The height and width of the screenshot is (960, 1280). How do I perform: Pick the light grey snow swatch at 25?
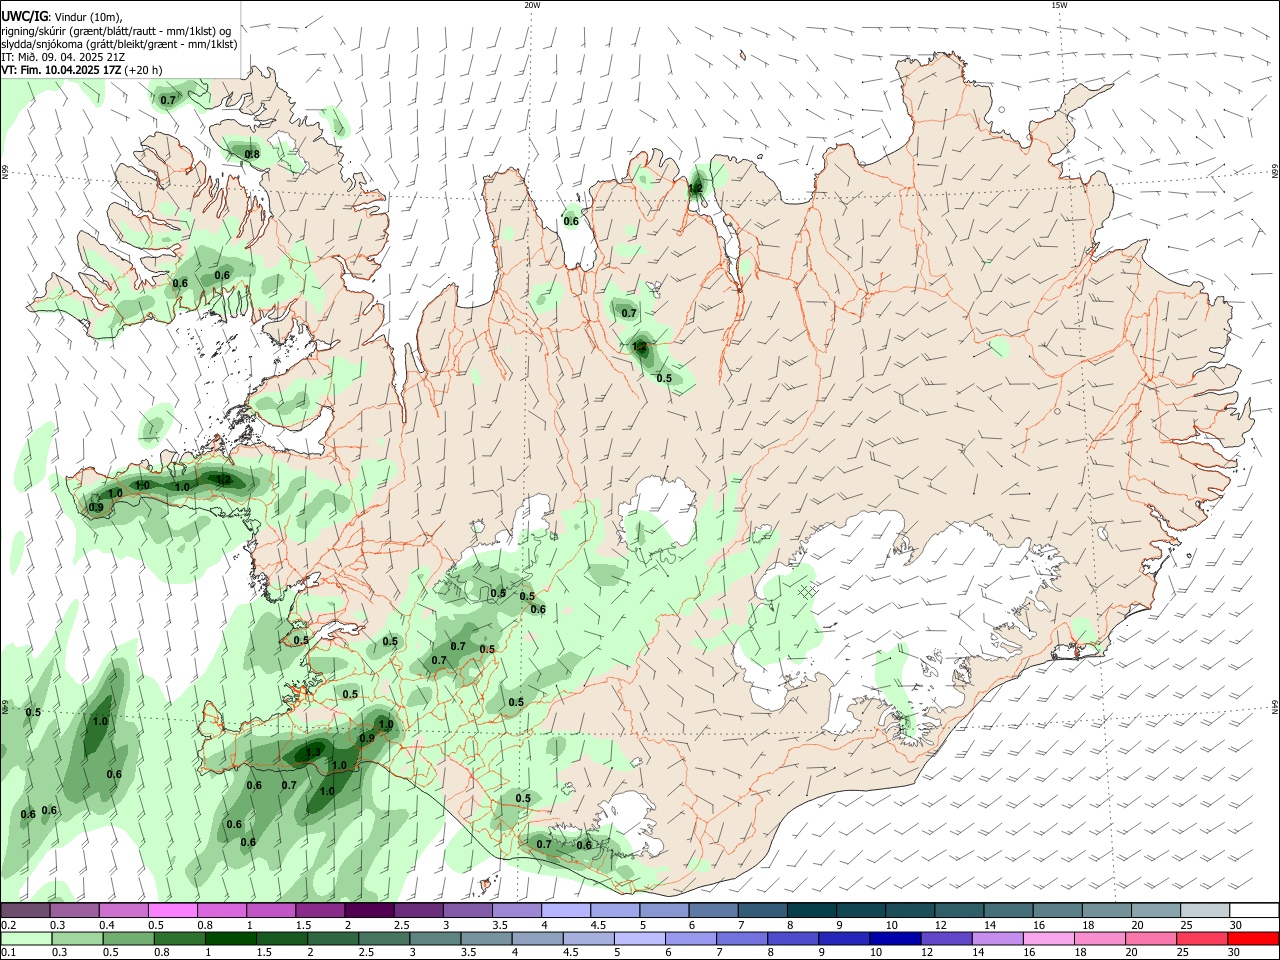point(1204,911)
